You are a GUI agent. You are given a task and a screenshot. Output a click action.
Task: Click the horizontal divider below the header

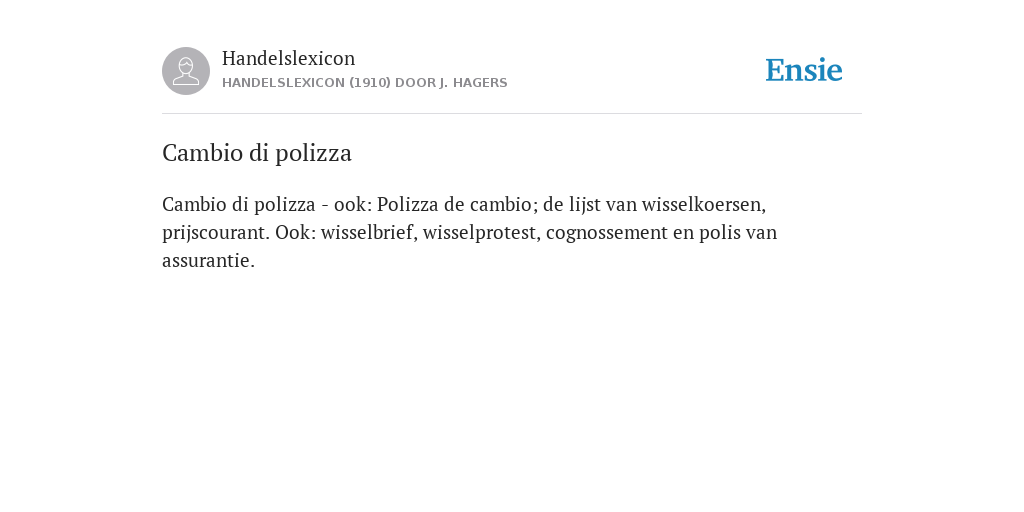tap(512, 114)
